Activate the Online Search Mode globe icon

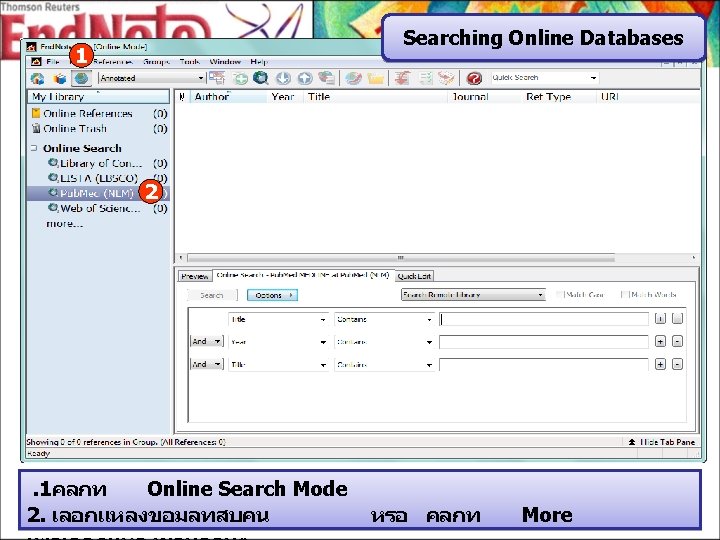(82, 79)
